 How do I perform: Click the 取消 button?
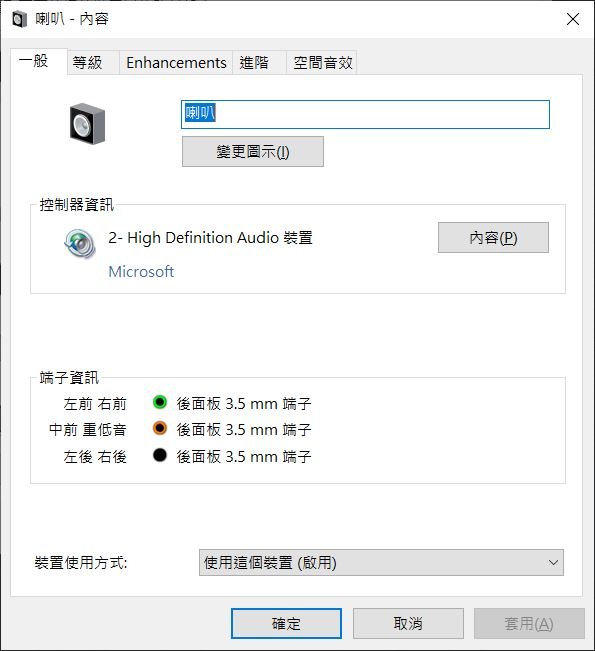408,623
